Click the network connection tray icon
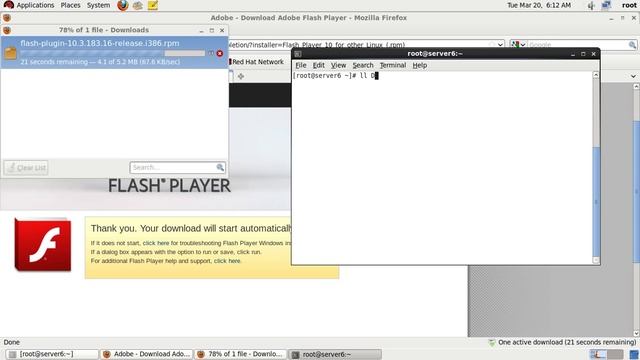 click(x=606, y=5)
